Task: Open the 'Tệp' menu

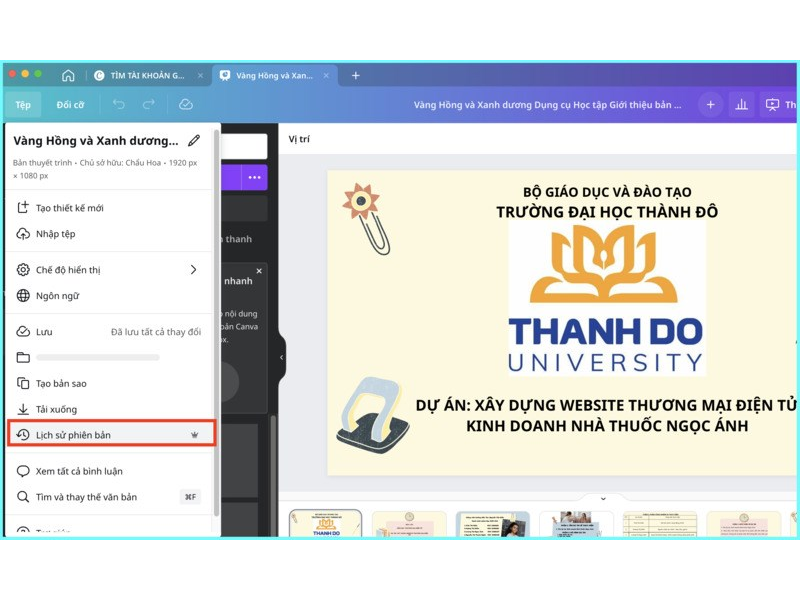Action: click(x=23, y=104)
